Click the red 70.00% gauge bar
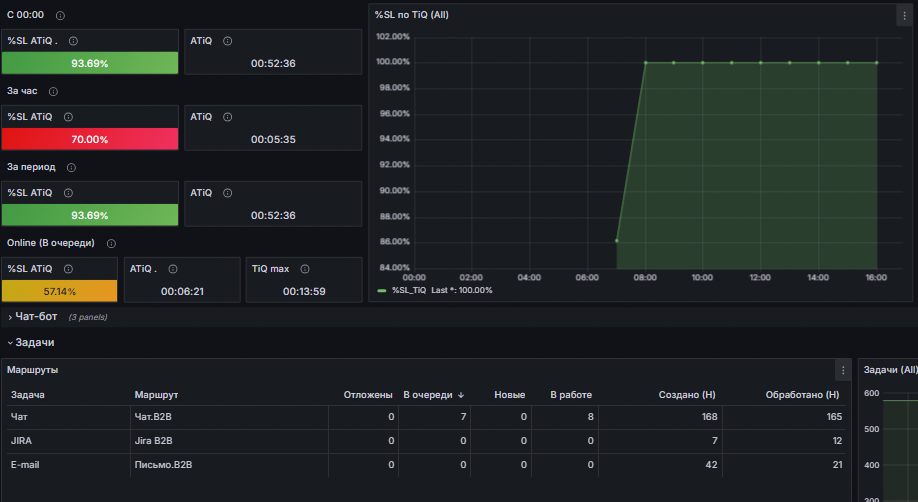 tap(90, 139)
